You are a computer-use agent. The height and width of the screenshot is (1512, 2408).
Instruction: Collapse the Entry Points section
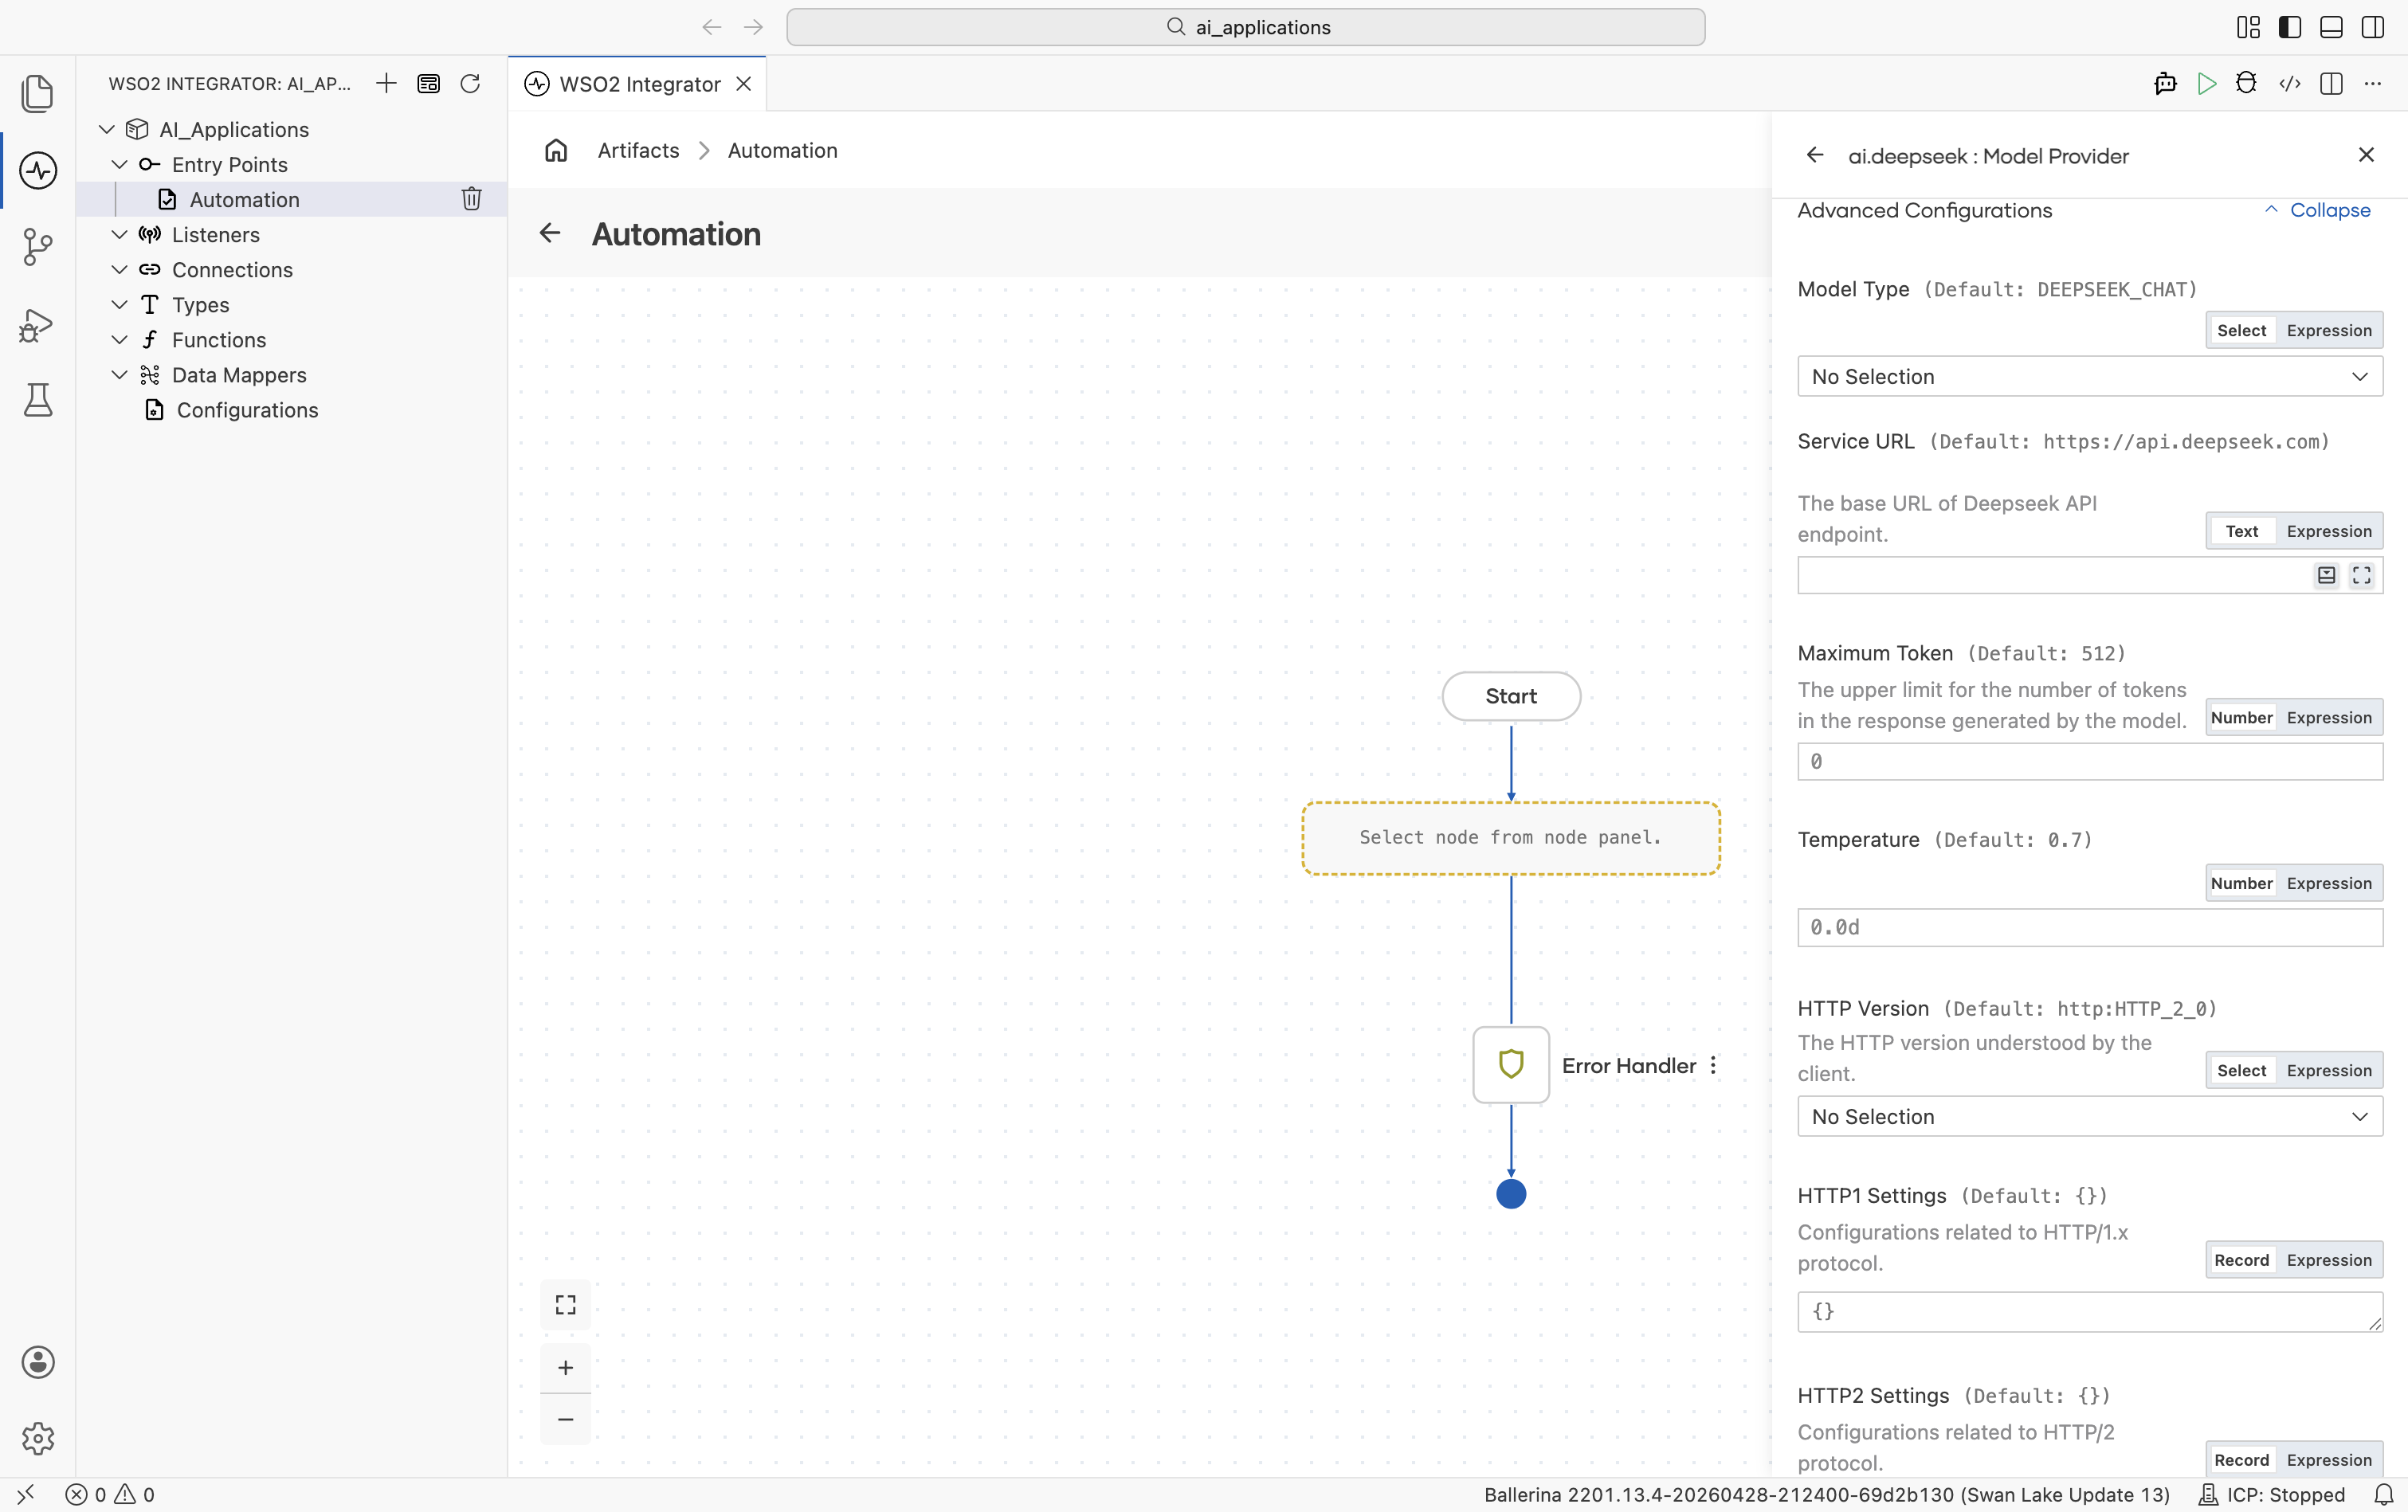(119, 164)
